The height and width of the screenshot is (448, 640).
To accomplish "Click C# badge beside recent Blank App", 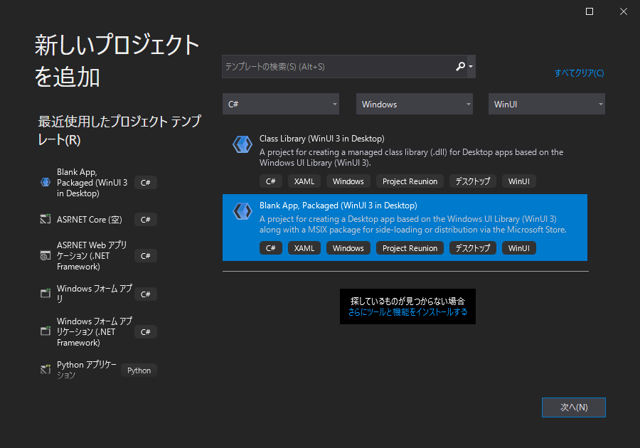I will (146, 183).
